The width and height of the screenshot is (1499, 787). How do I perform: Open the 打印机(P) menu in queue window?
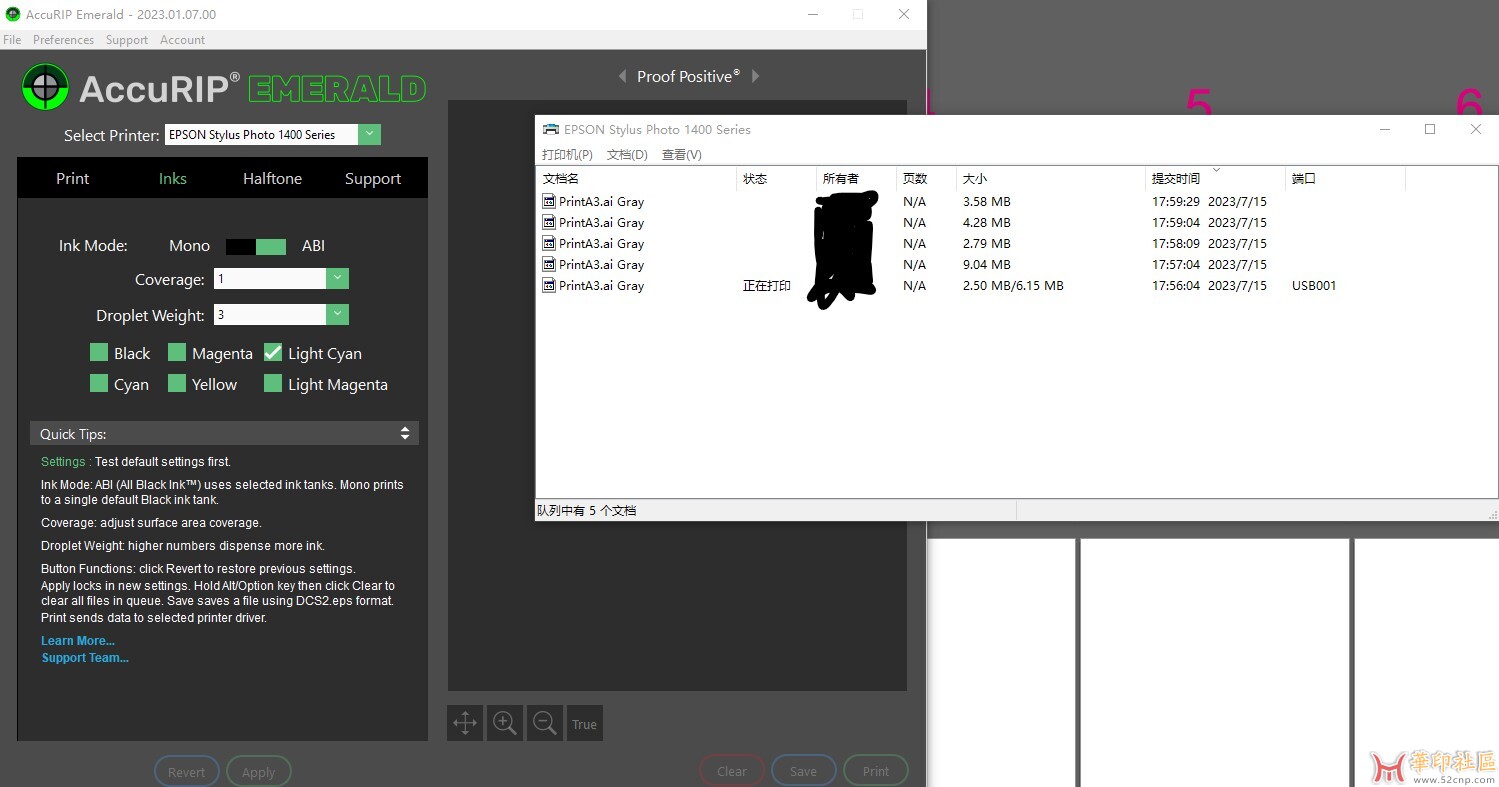[567, 155]
